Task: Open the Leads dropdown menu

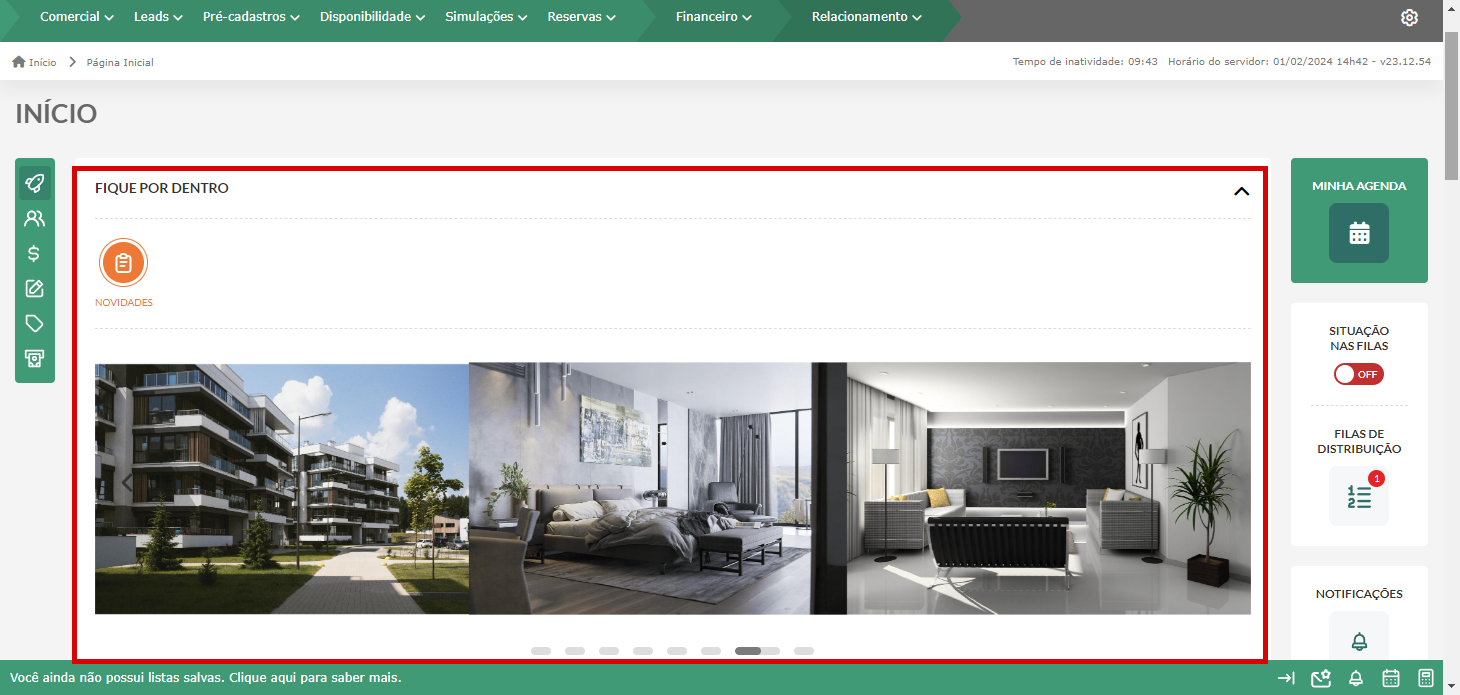Action: tap(159, 17)
